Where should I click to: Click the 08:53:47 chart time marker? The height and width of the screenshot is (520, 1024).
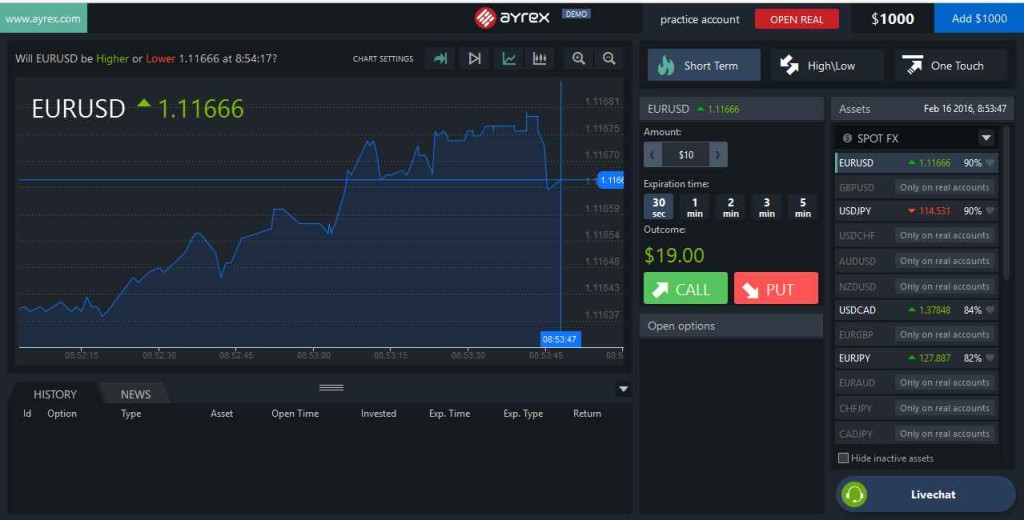[x=560, y=339]
